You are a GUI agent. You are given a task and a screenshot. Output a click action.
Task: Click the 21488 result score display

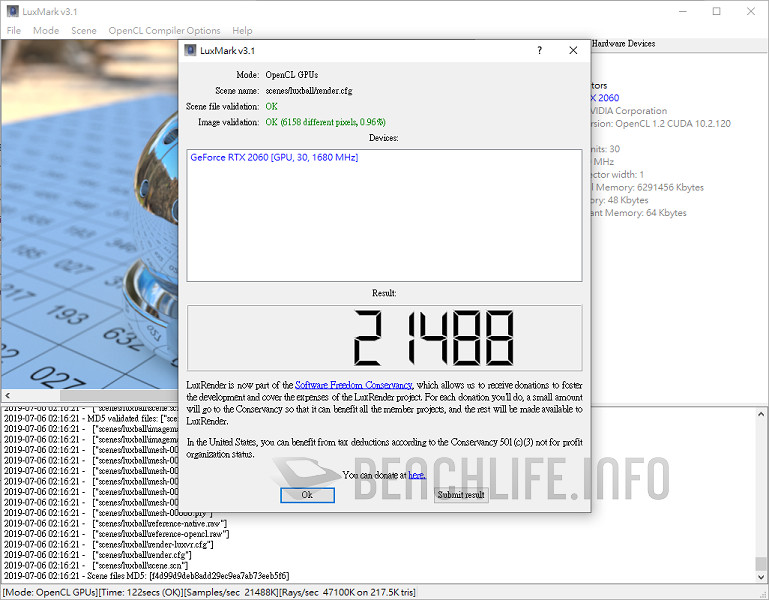[384, 338]
